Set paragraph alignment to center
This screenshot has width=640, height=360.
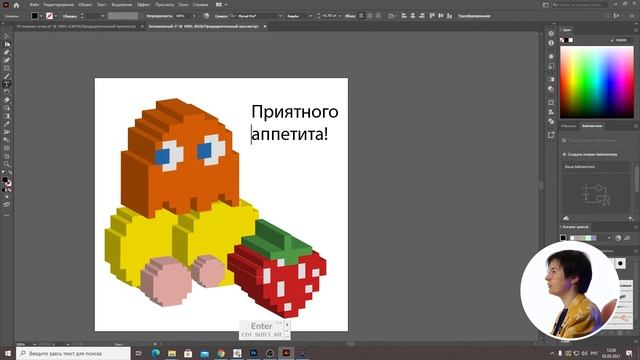pos(370,16)
